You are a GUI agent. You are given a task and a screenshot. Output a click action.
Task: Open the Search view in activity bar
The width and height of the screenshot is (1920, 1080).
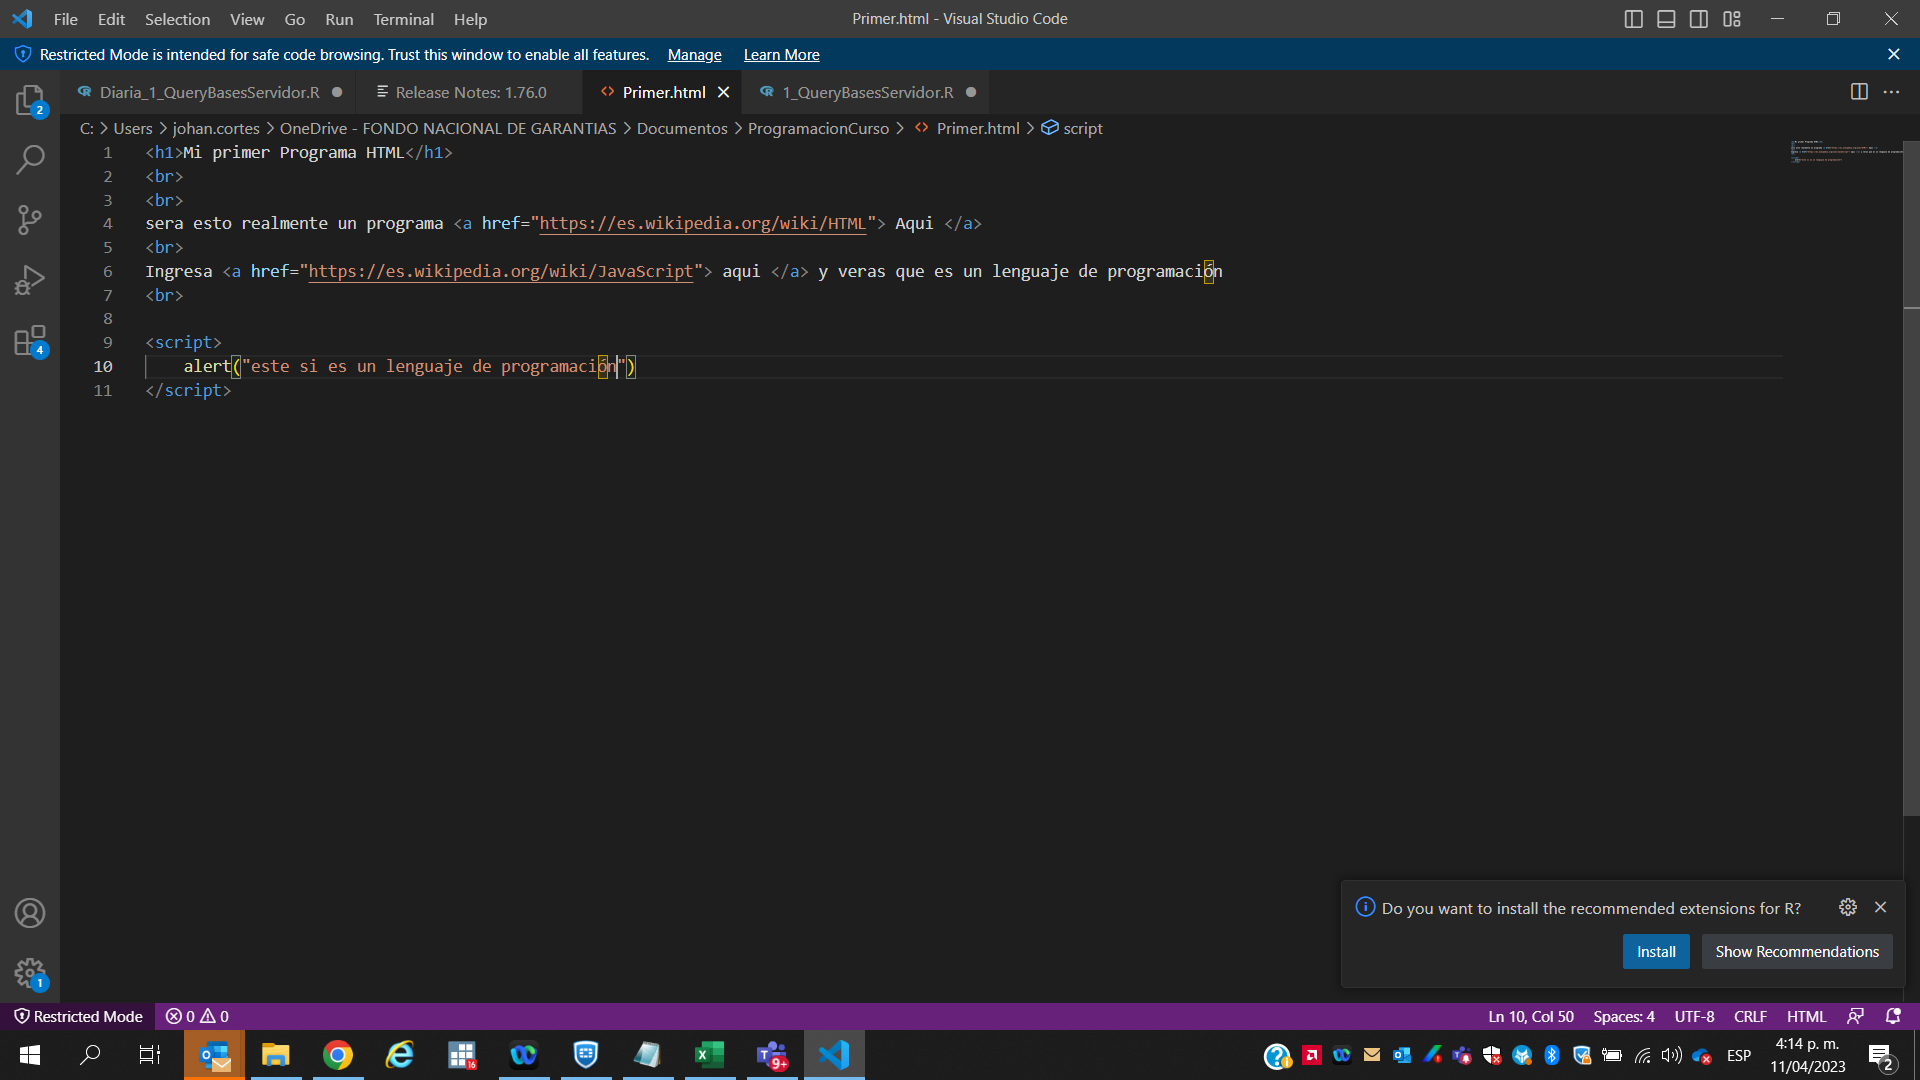click(x=30, y=159)
